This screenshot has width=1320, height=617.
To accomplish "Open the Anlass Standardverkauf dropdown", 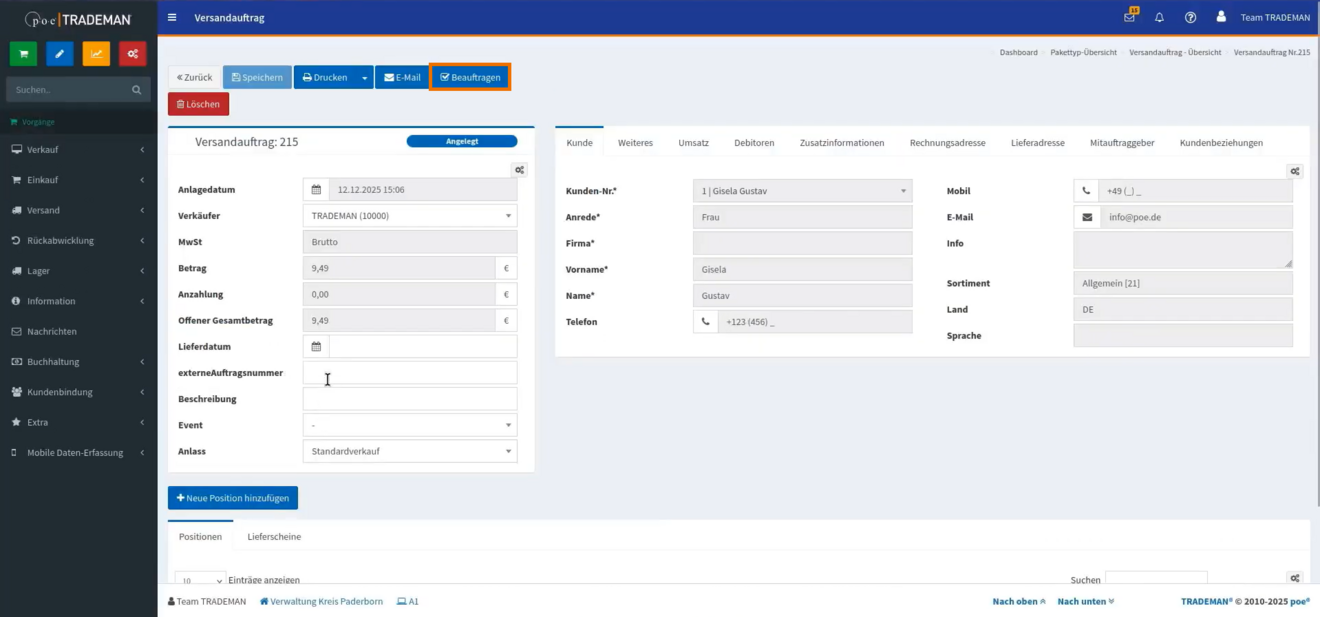I will [x=410, y=451].
